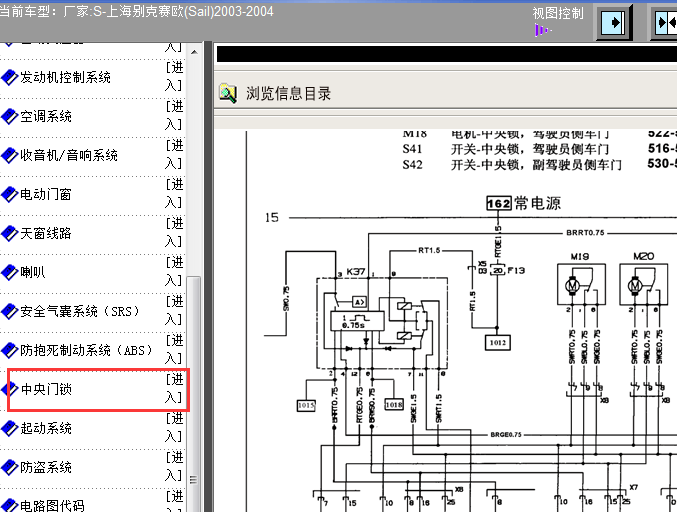Click [进入] link next to 空调系统
Screen dimensions: 677x512
[x=174, y=116]
